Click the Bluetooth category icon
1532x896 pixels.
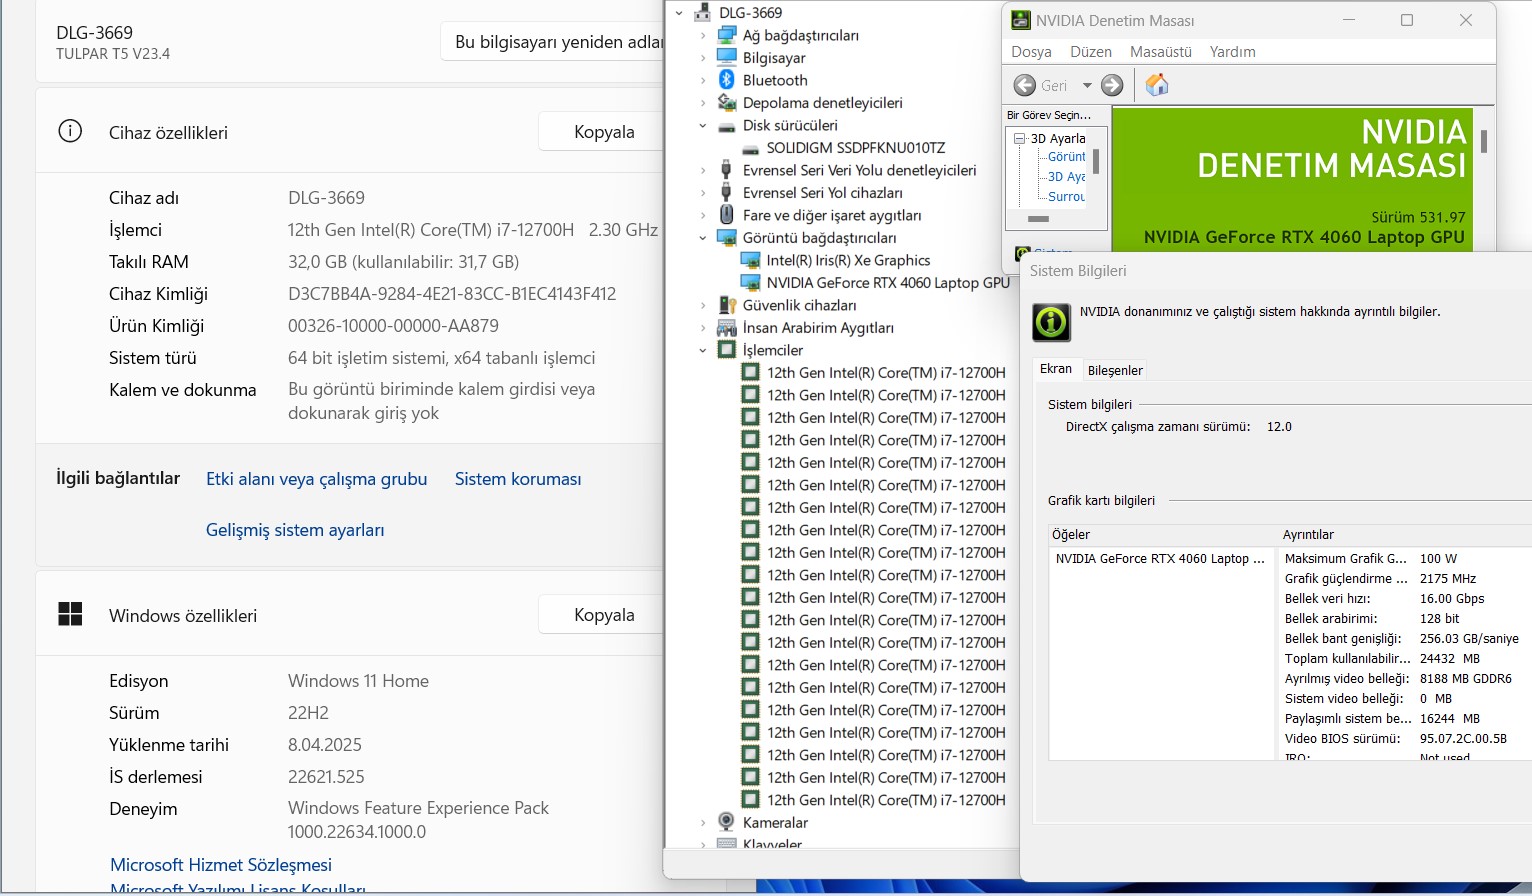tap(727, 80)
